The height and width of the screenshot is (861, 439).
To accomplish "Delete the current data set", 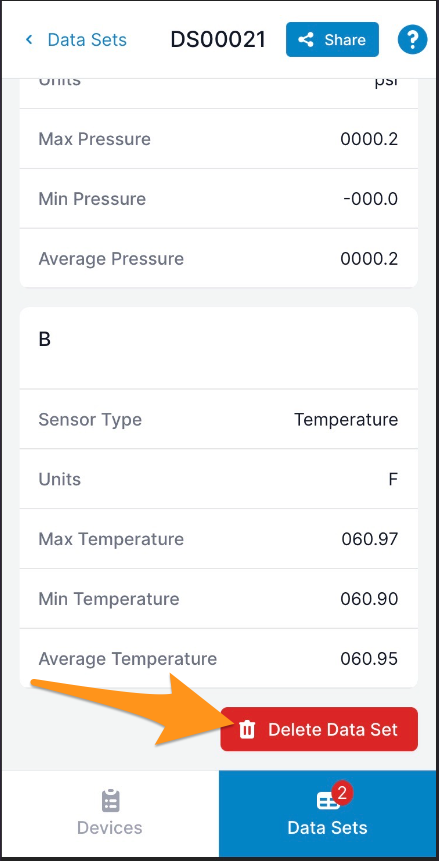I will pyautogui.click(x=319, y=729).
